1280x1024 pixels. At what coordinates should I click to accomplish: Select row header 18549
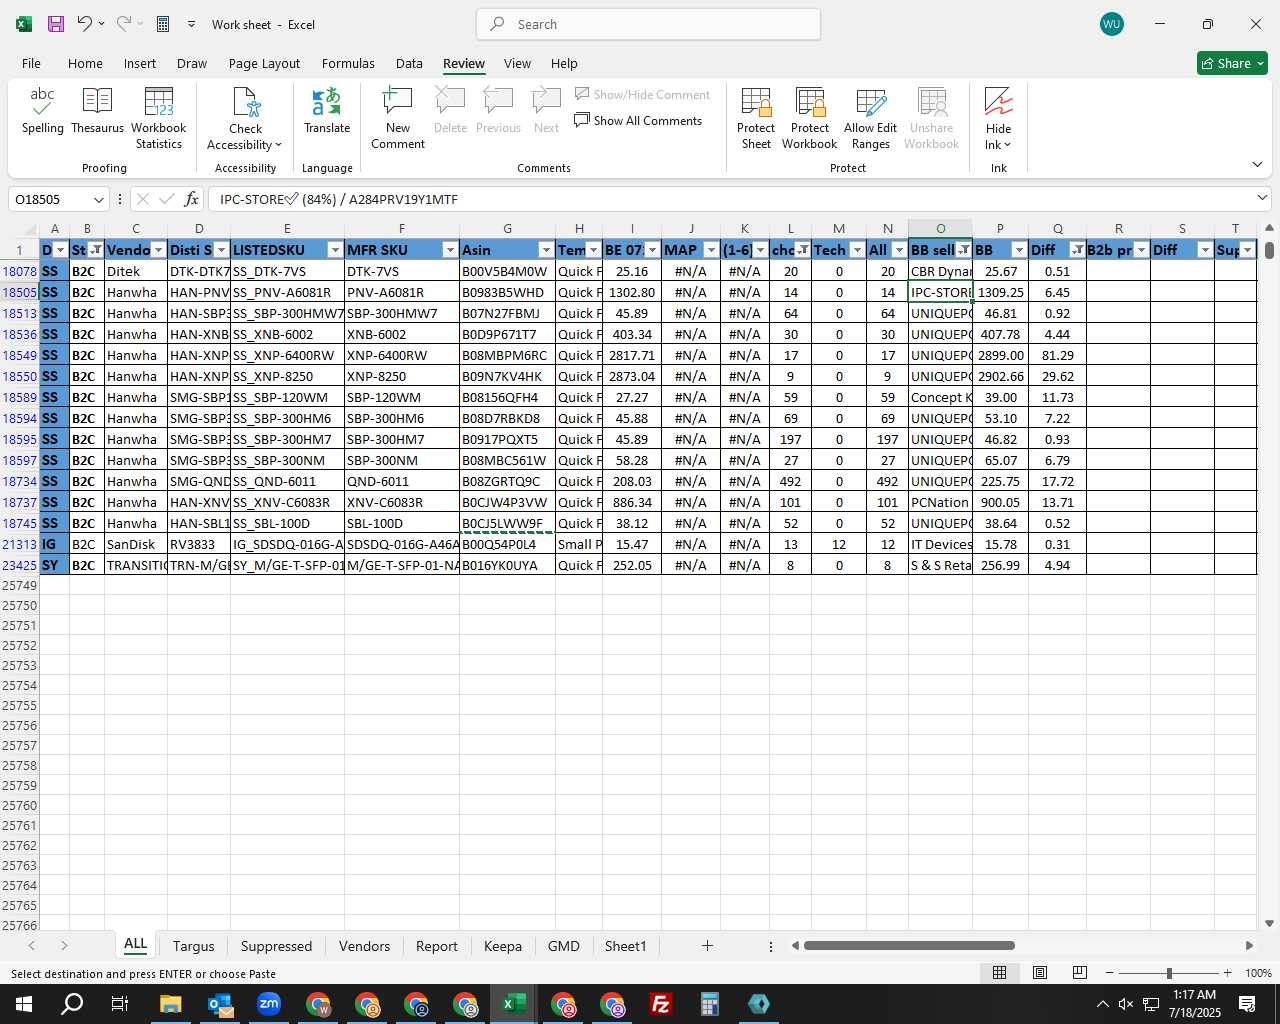coord(19,355)
